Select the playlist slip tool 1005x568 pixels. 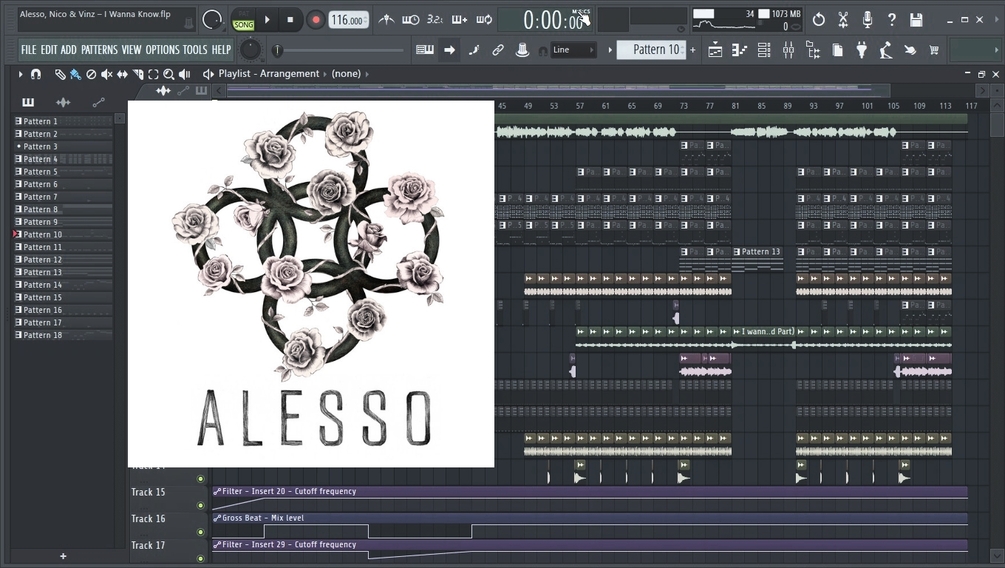point(122,74)
